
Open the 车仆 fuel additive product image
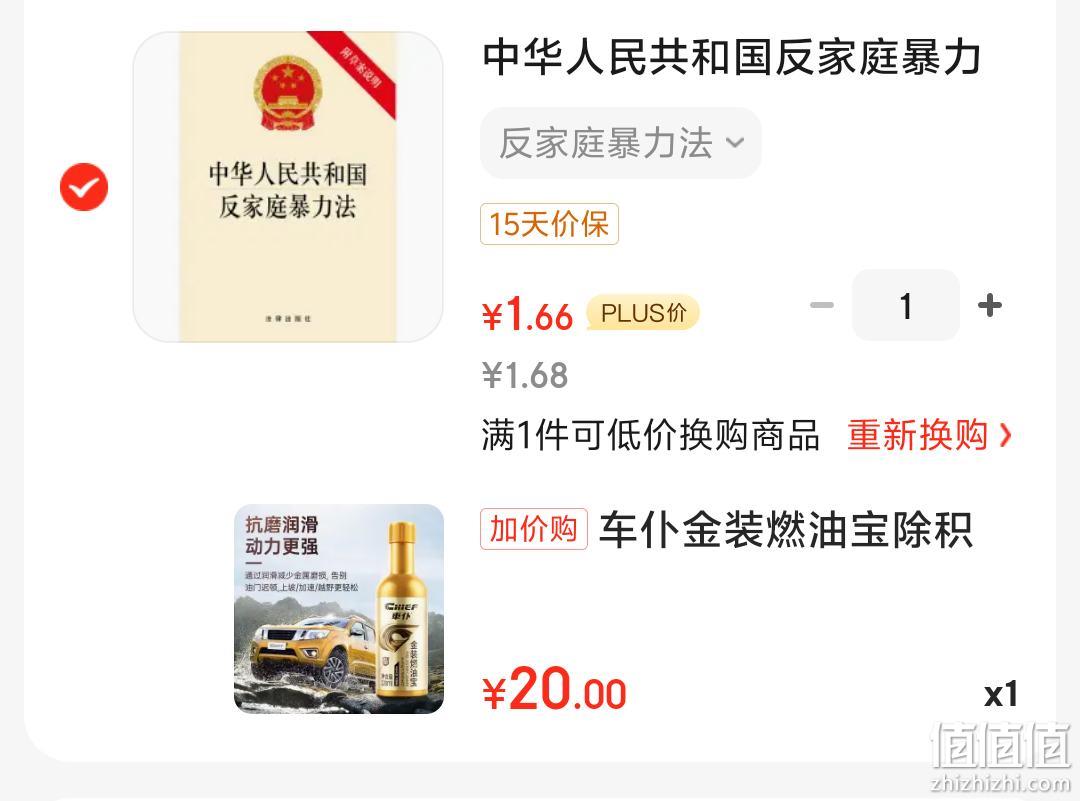pos(339,609)
